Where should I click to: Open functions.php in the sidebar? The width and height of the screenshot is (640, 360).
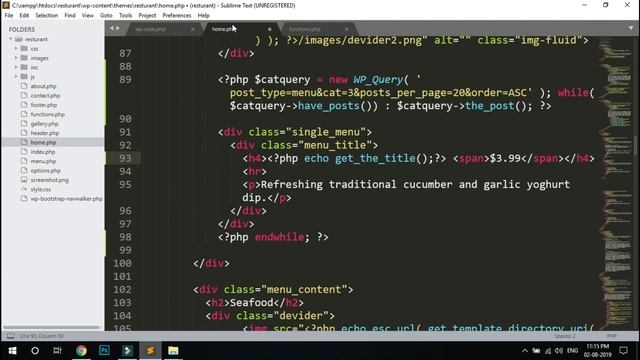(47, 114)
